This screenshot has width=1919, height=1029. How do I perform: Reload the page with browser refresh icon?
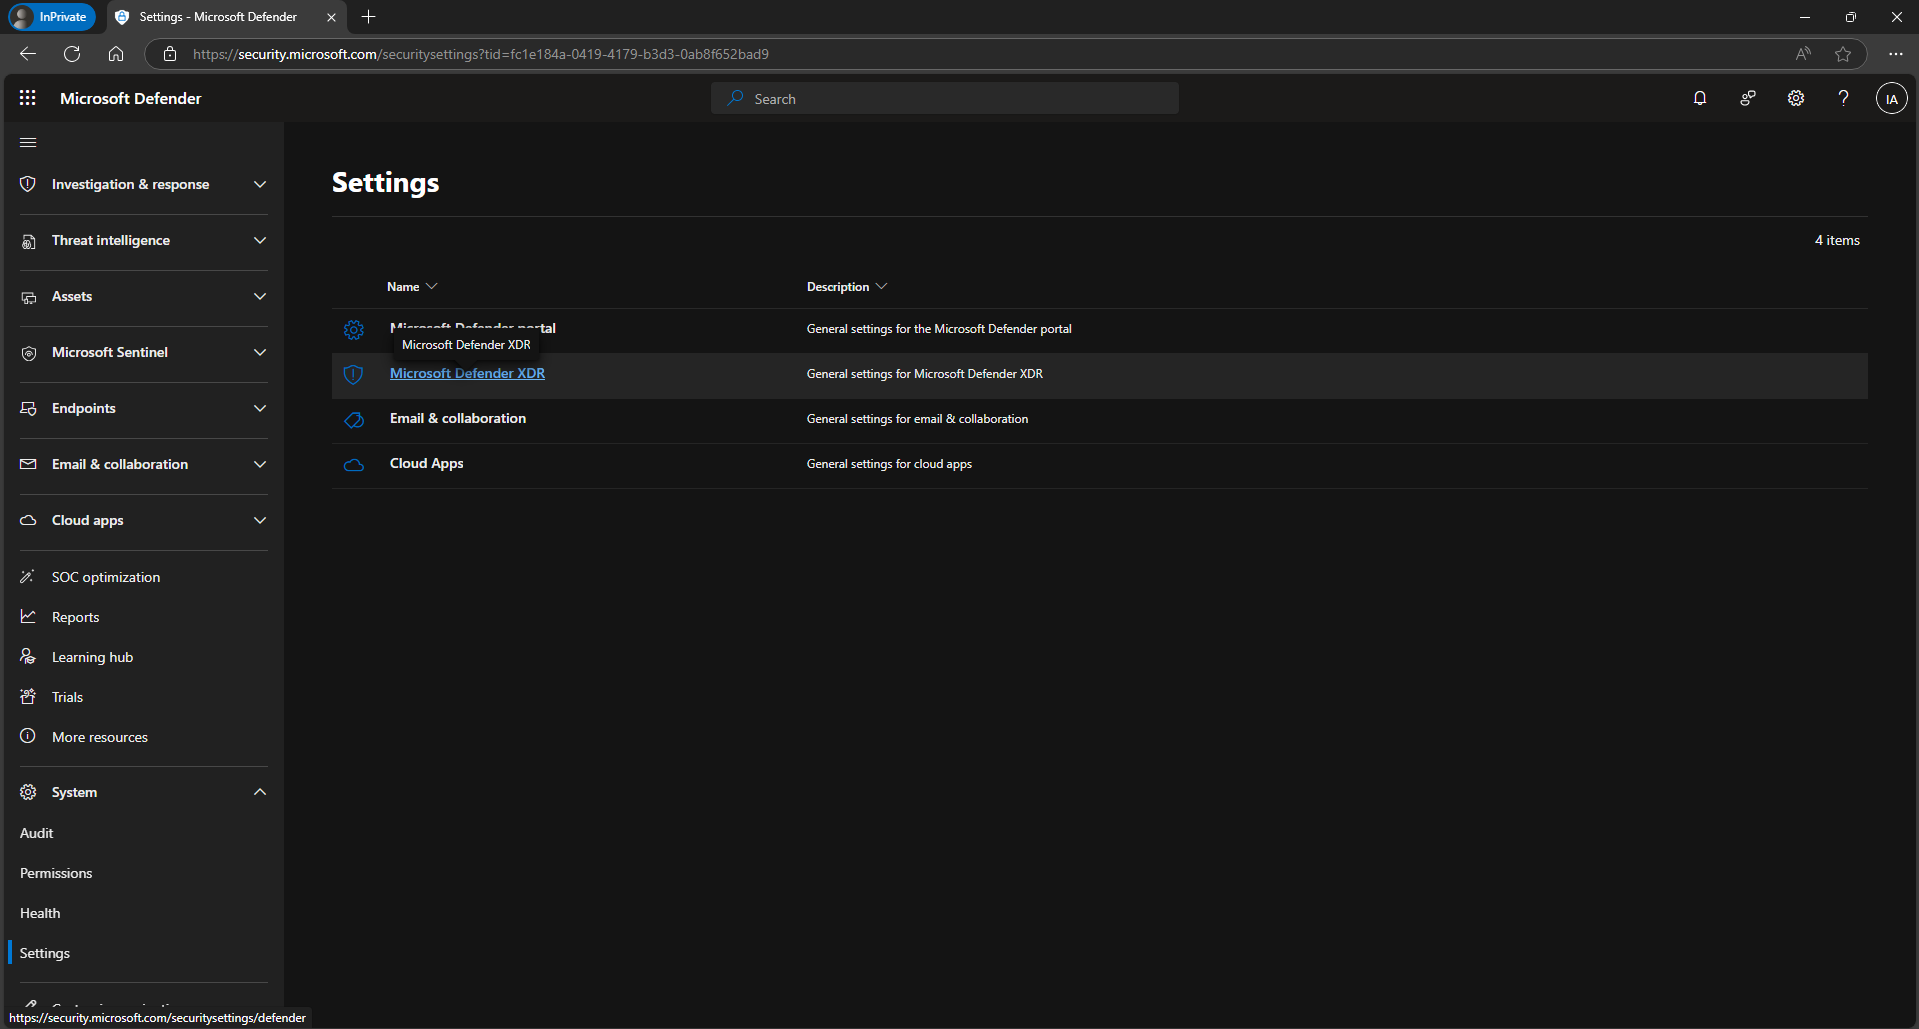72,54
